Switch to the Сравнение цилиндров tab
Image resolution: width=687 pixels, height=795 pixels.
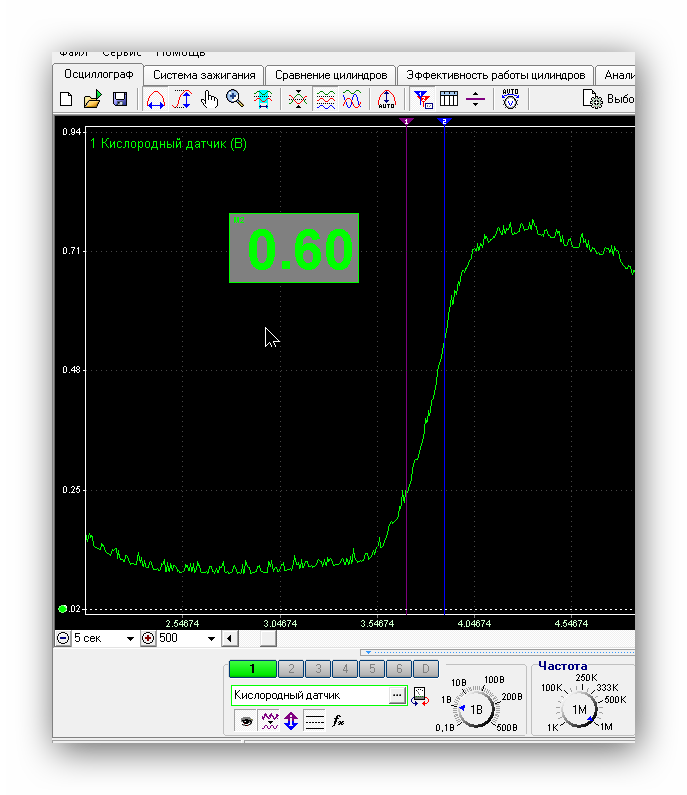click(331, 76)
